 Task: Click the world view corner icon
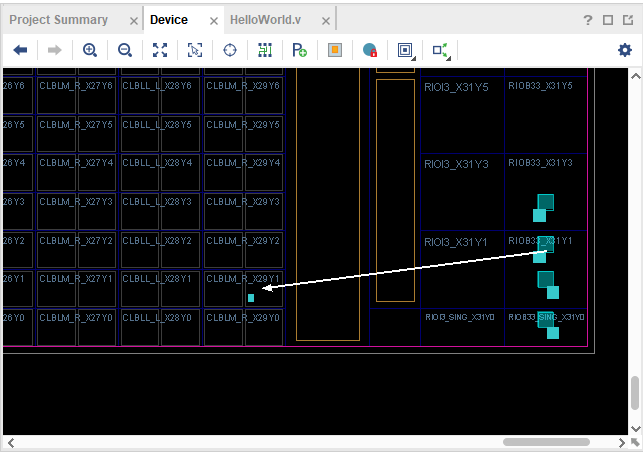[x=635, y=443]
